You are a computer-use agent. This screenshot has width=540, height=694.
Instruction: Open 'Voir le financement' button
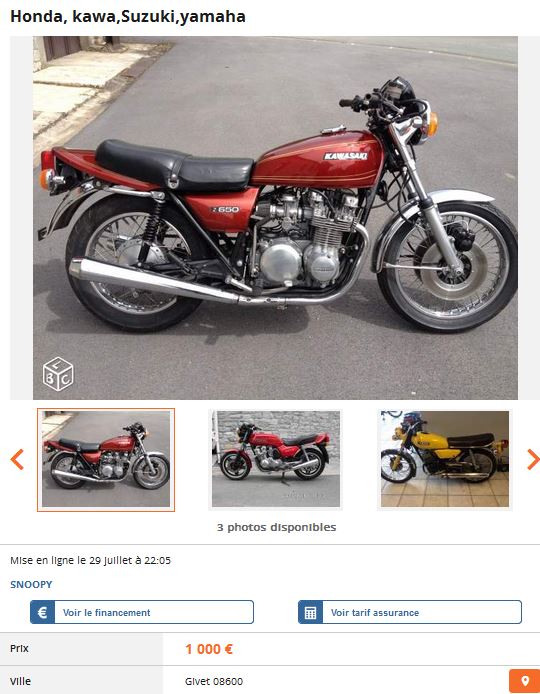(142, 612)
